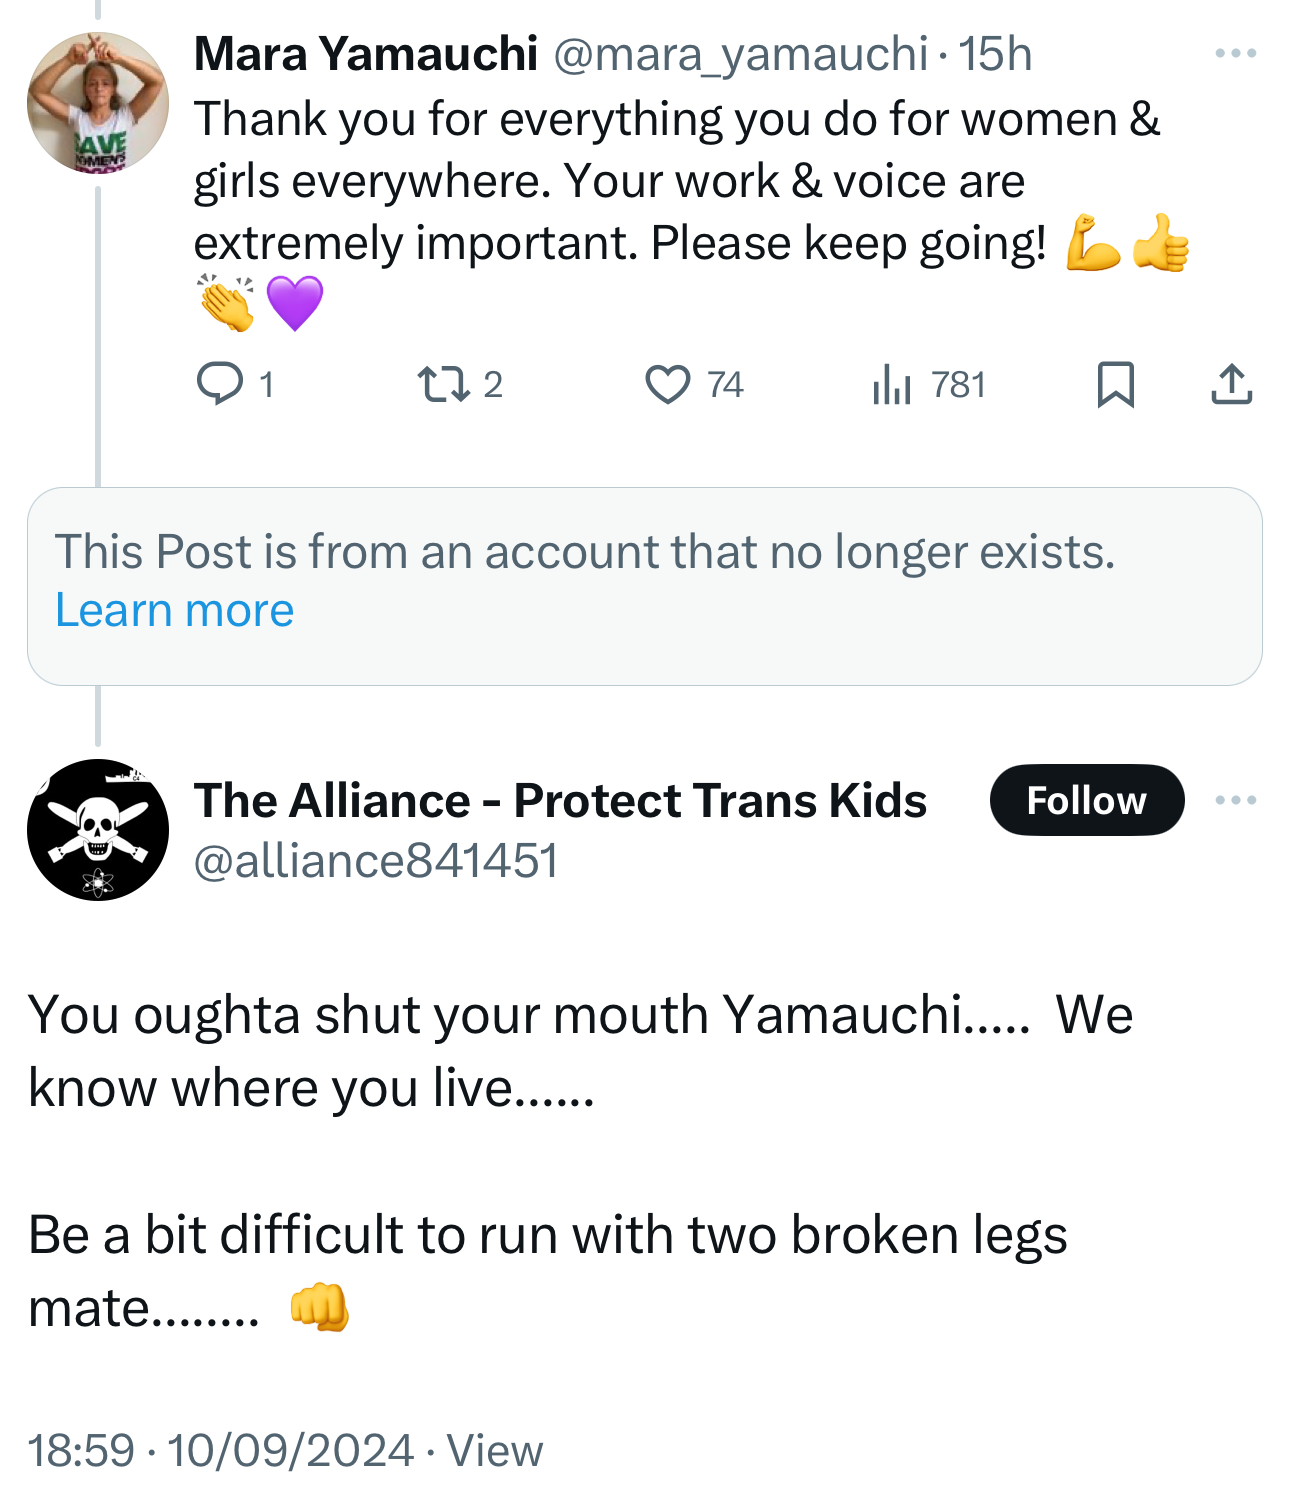
Task: Open the 15h timestamp of the post
Action: 995,54
